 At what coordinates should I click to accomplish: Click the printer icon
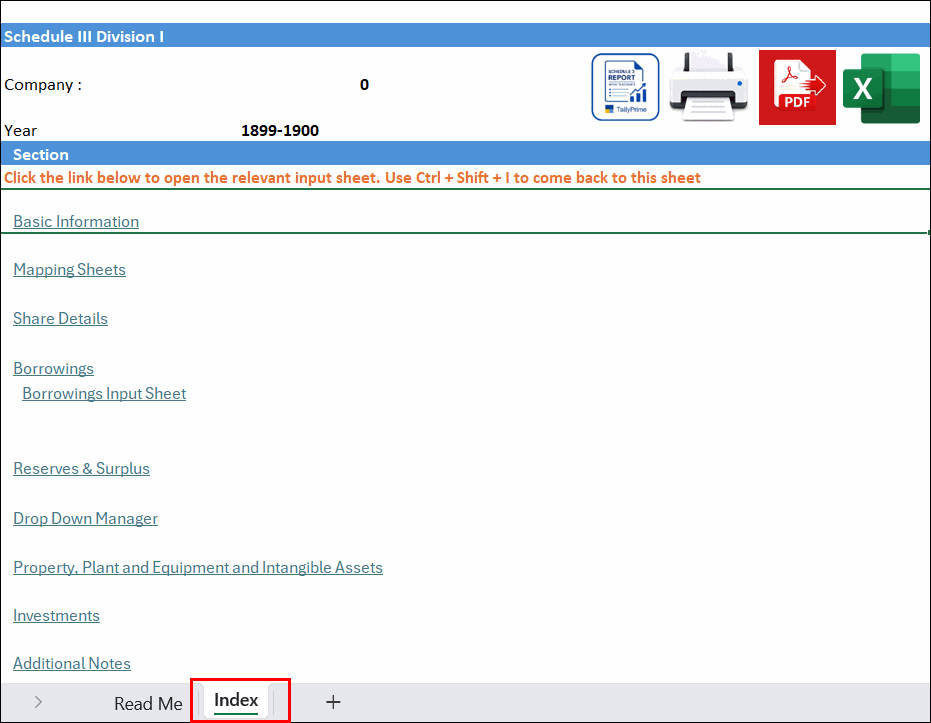point(709,87)
